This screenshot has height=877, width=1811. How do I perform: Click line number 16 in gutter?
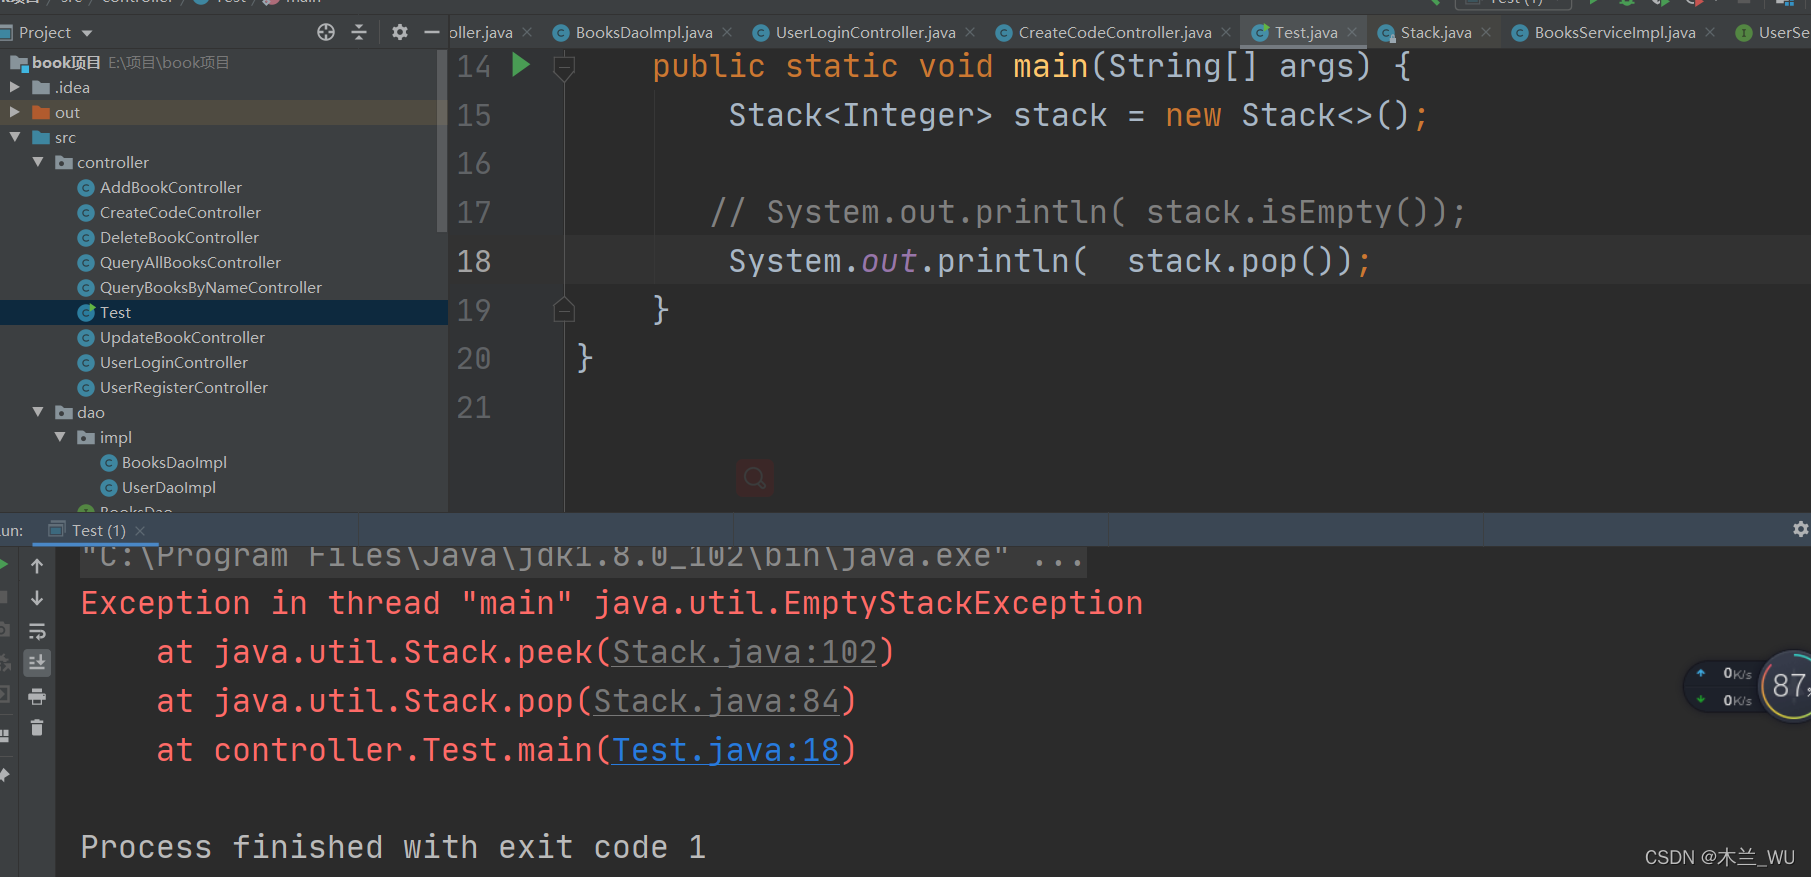474,164
